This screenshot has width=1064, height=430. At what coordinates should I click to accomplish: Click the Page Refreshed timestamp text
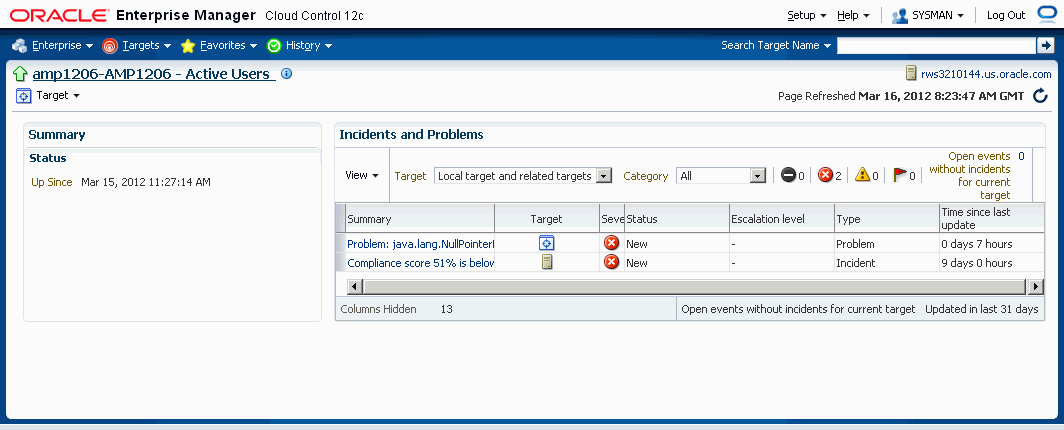[901, 96]
